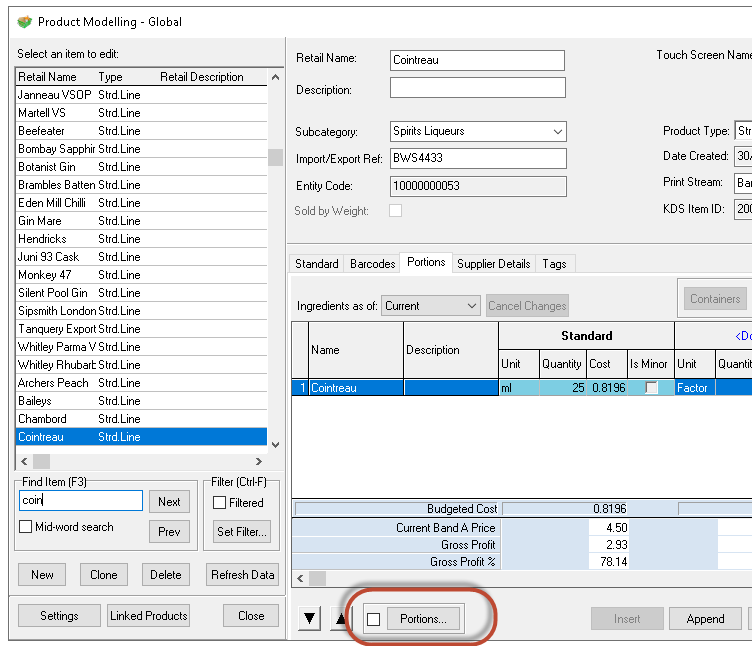
Task: Click the Close button
Action: (x=251, y=616)
